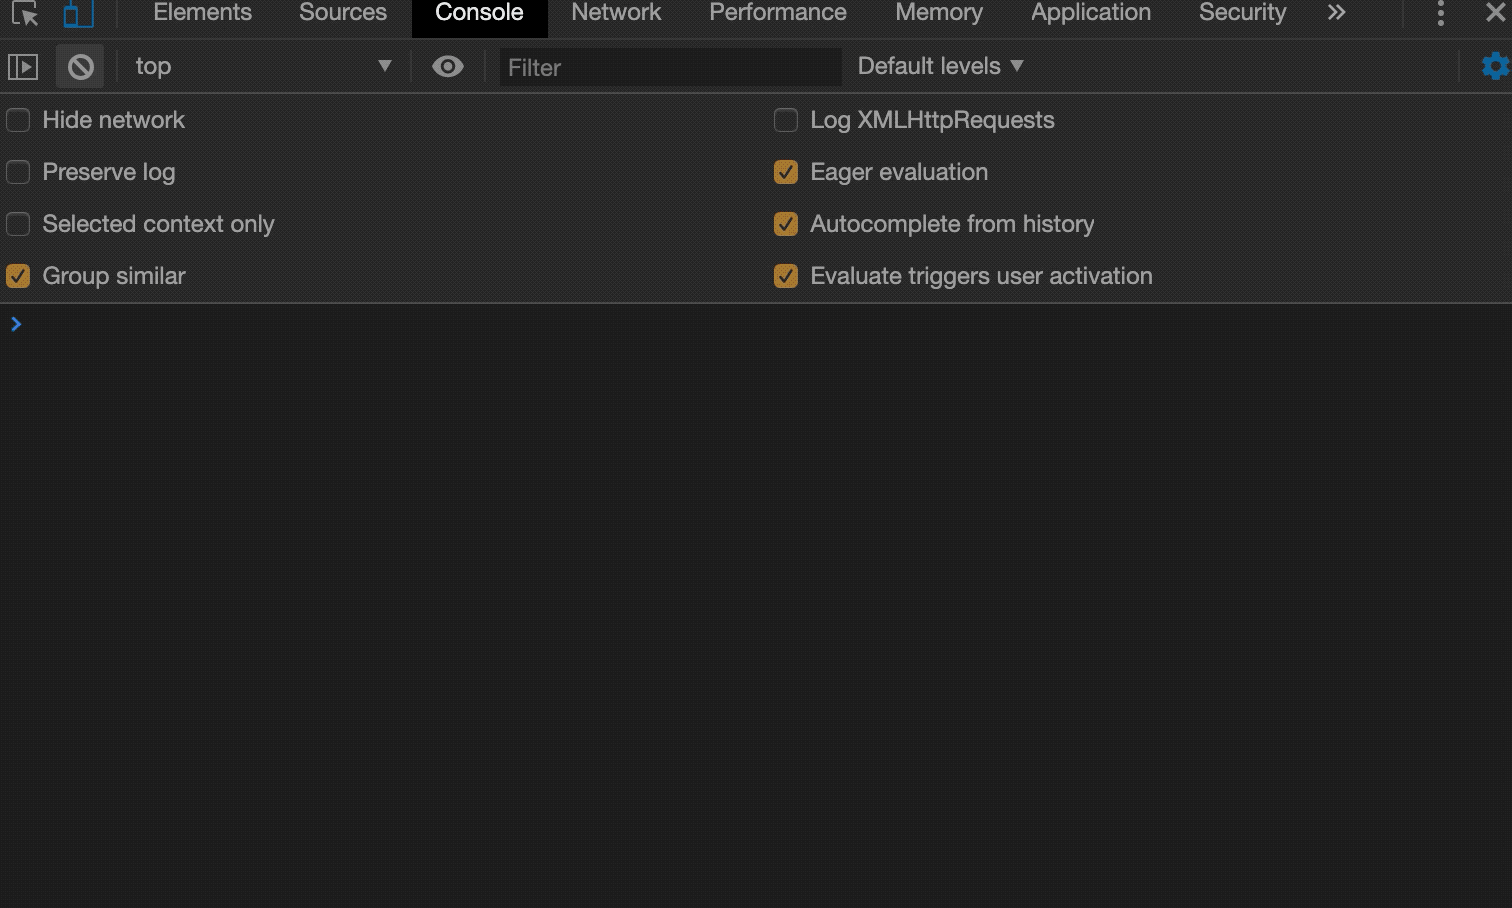Clear the console output

coord(80,67)
